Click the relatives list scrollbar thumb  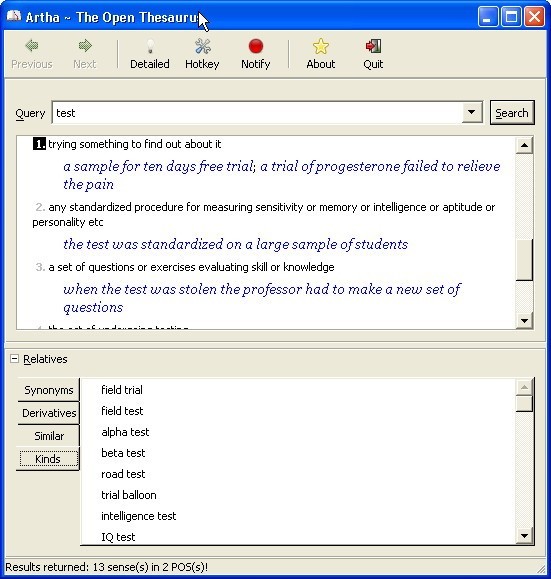coord(524,404)
